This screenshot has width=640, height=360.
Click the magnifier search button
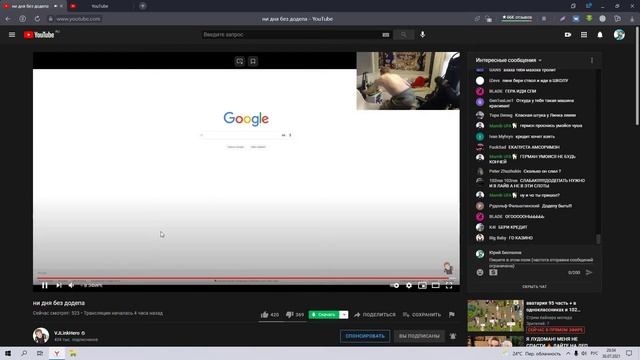click(x=404, y=35)
